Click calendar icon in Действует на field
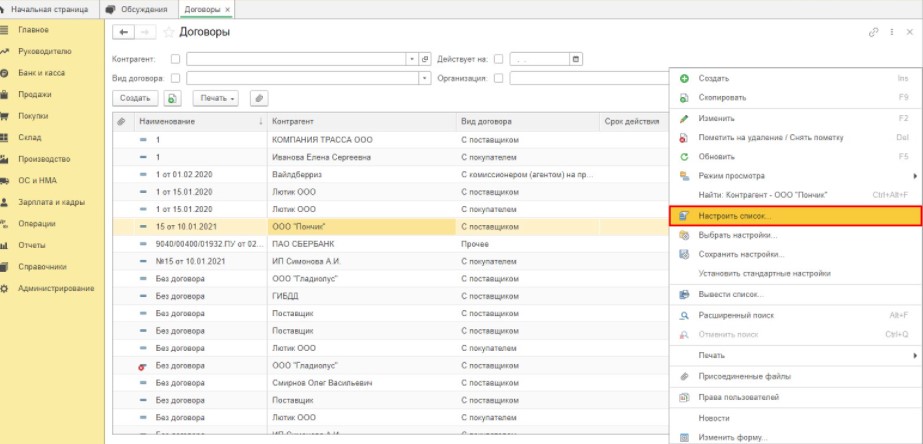This screenshot has width=923, height=444. pos(575,59)
